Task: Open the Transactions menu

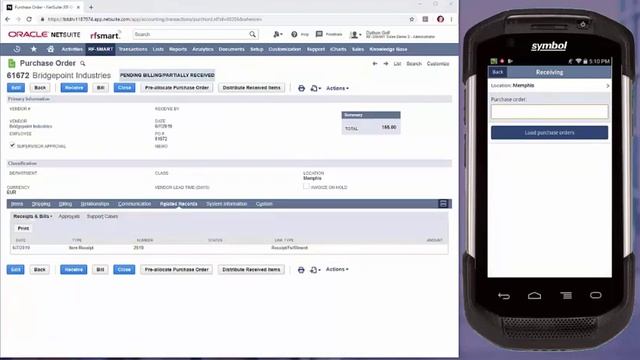Action: tap(133, 49)
